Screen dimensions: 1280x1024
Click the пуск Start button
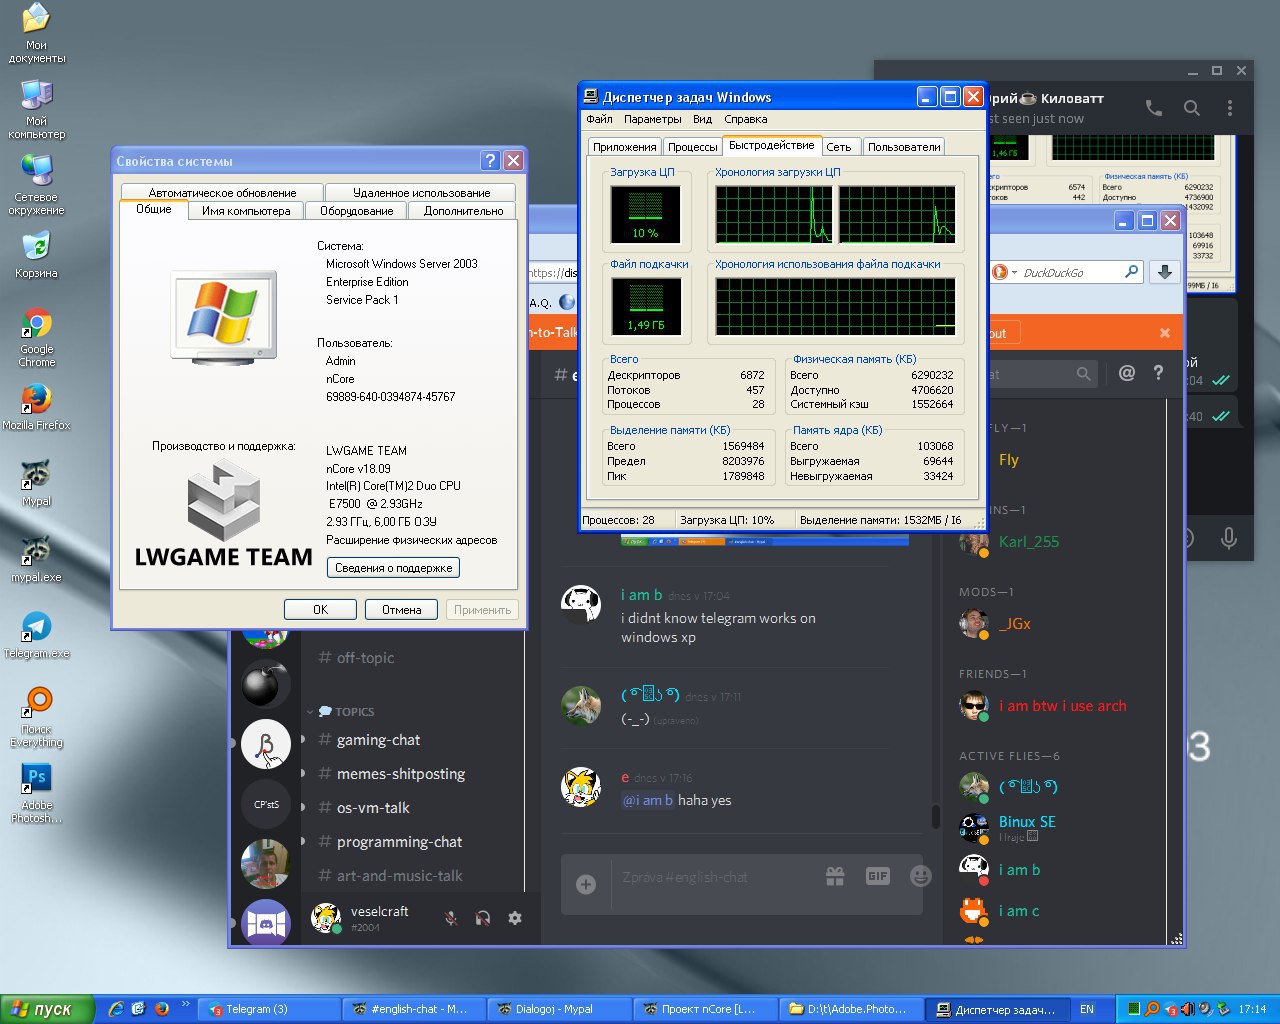pyautogui.click(x=47, y=1009)
